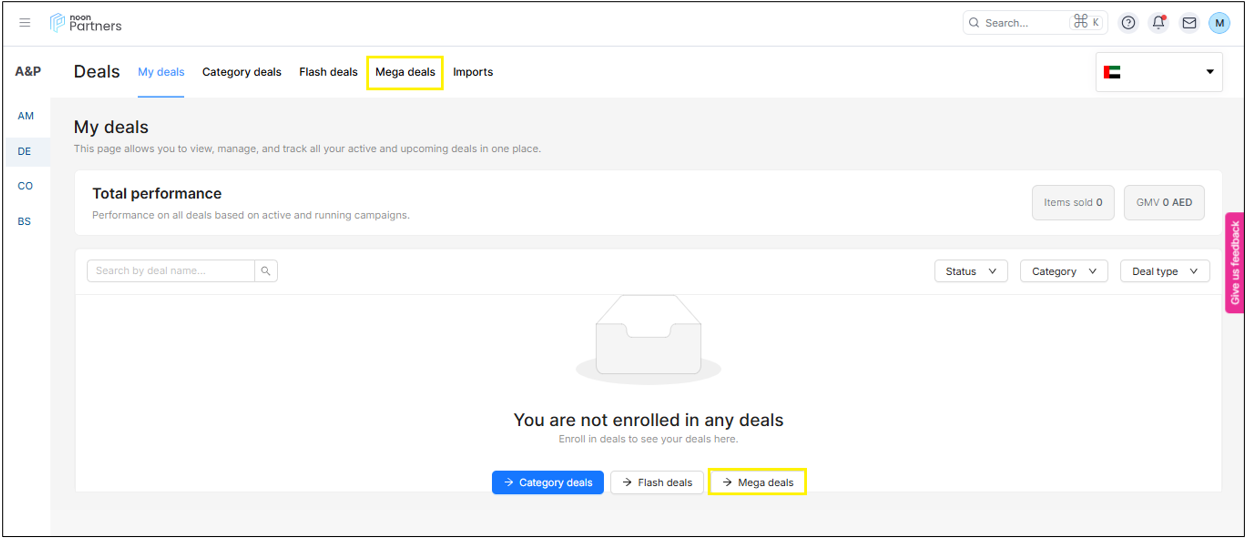Switch to the Flash deals tab

coord(328,72)
